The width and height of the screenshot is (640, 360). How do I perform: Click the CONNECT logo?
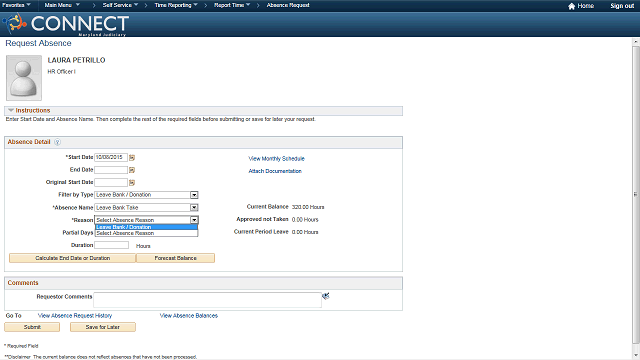[x=66, y=24]
